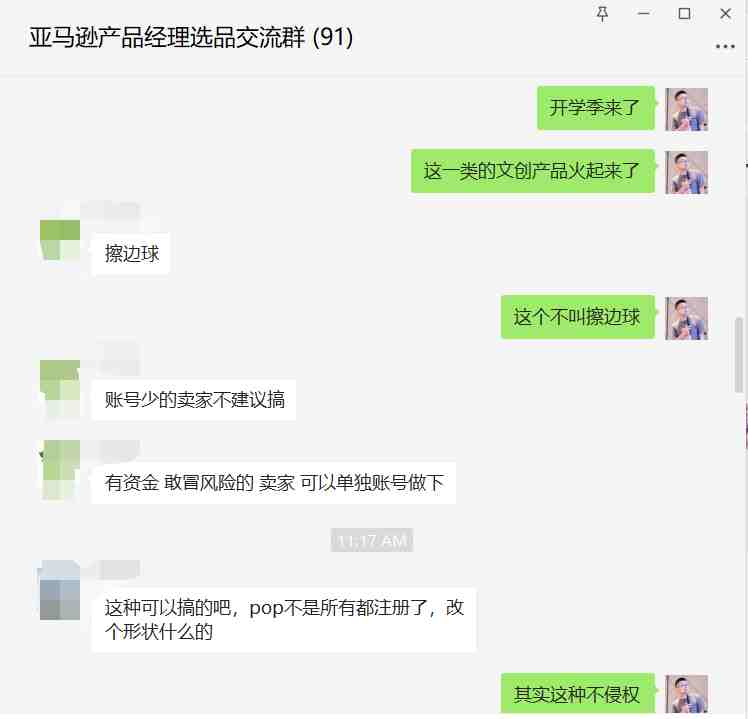Click sender avatar beside 开学季来了

pyautogui.click(x=686, y=109)
